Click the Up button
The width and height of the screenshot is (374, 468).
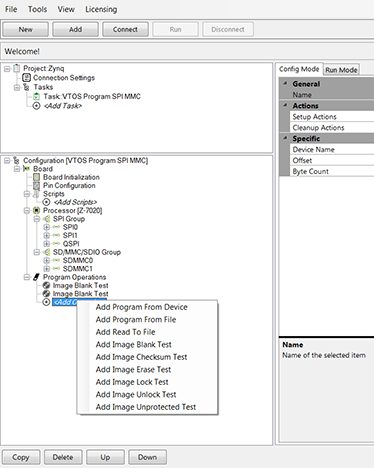(x=105, y=457)
